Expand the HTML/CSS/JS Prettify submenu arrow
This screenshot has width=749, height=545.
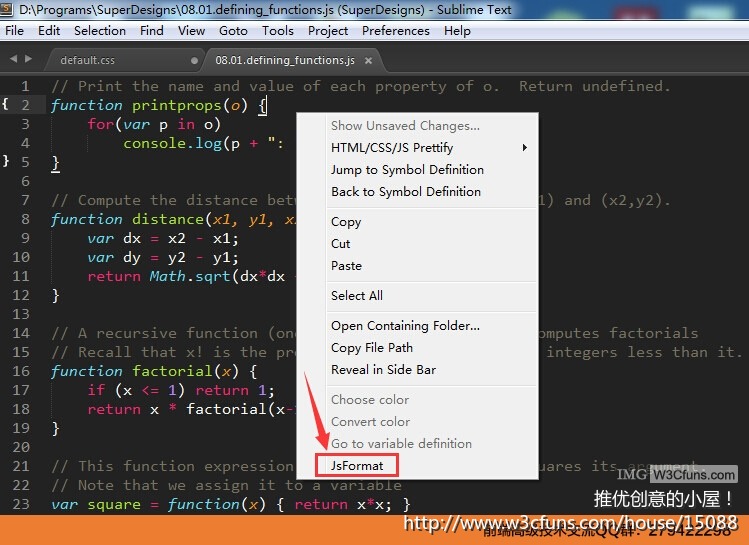click(524, 148)
